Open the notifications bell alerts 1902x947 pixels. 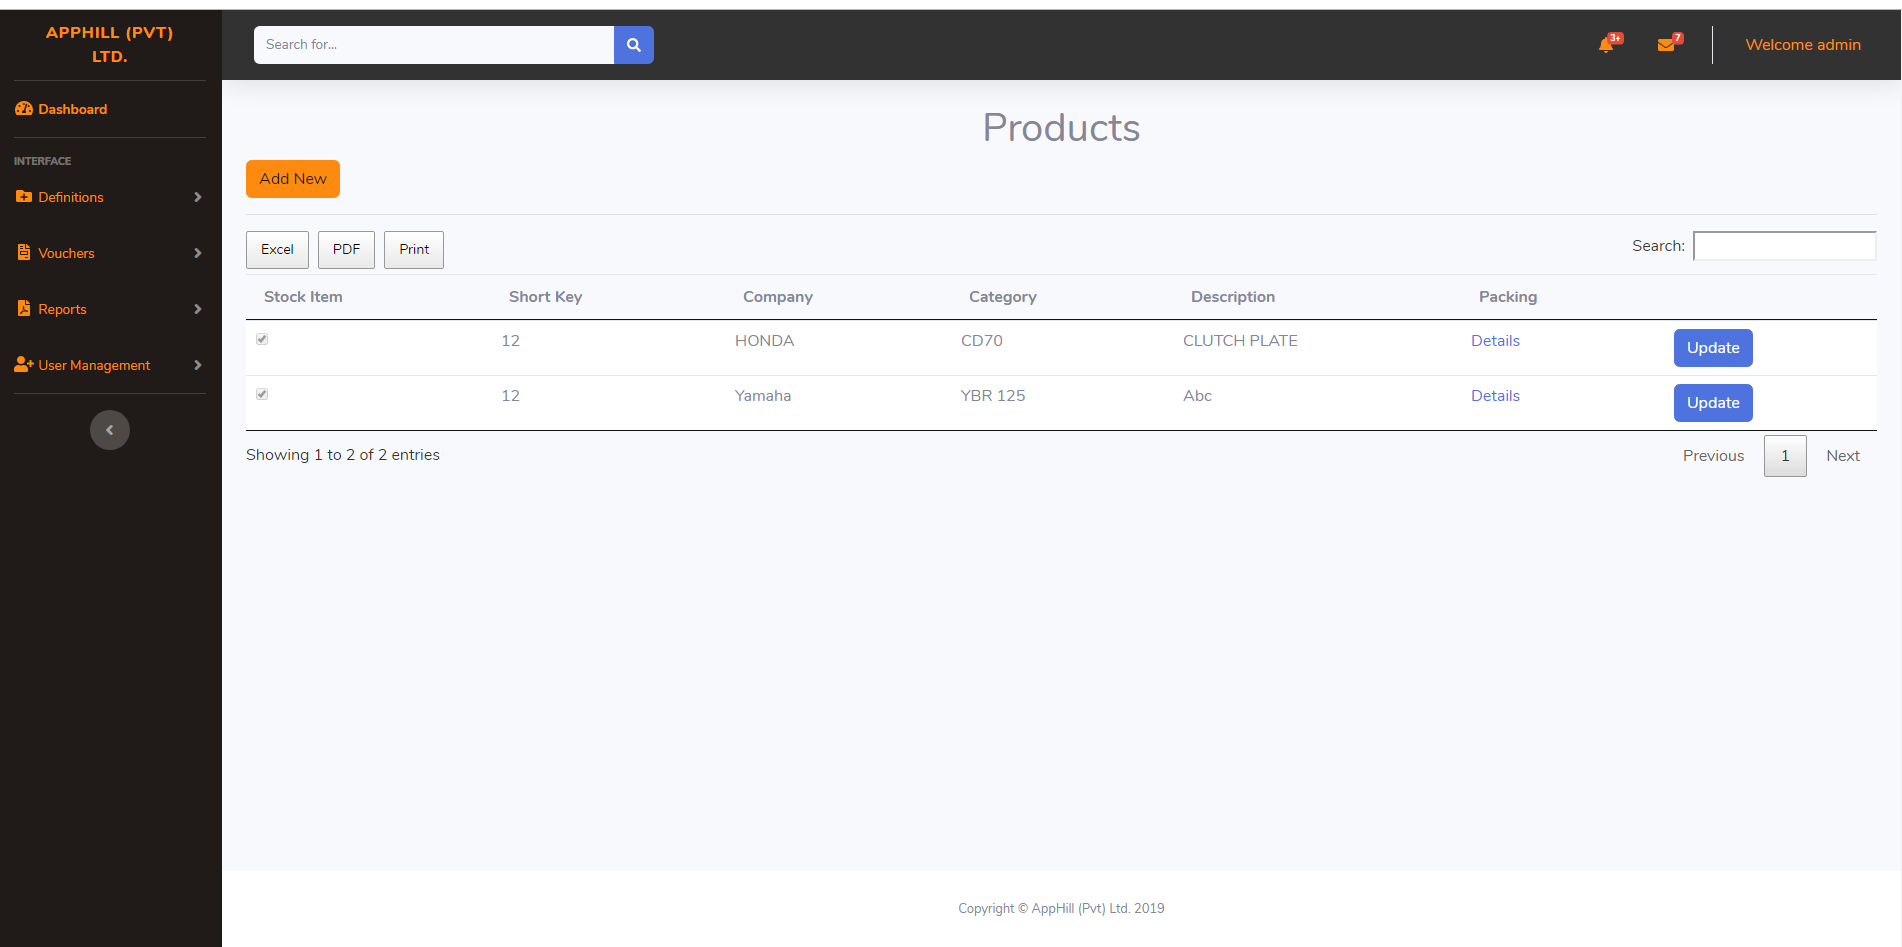coord(1606,45)
